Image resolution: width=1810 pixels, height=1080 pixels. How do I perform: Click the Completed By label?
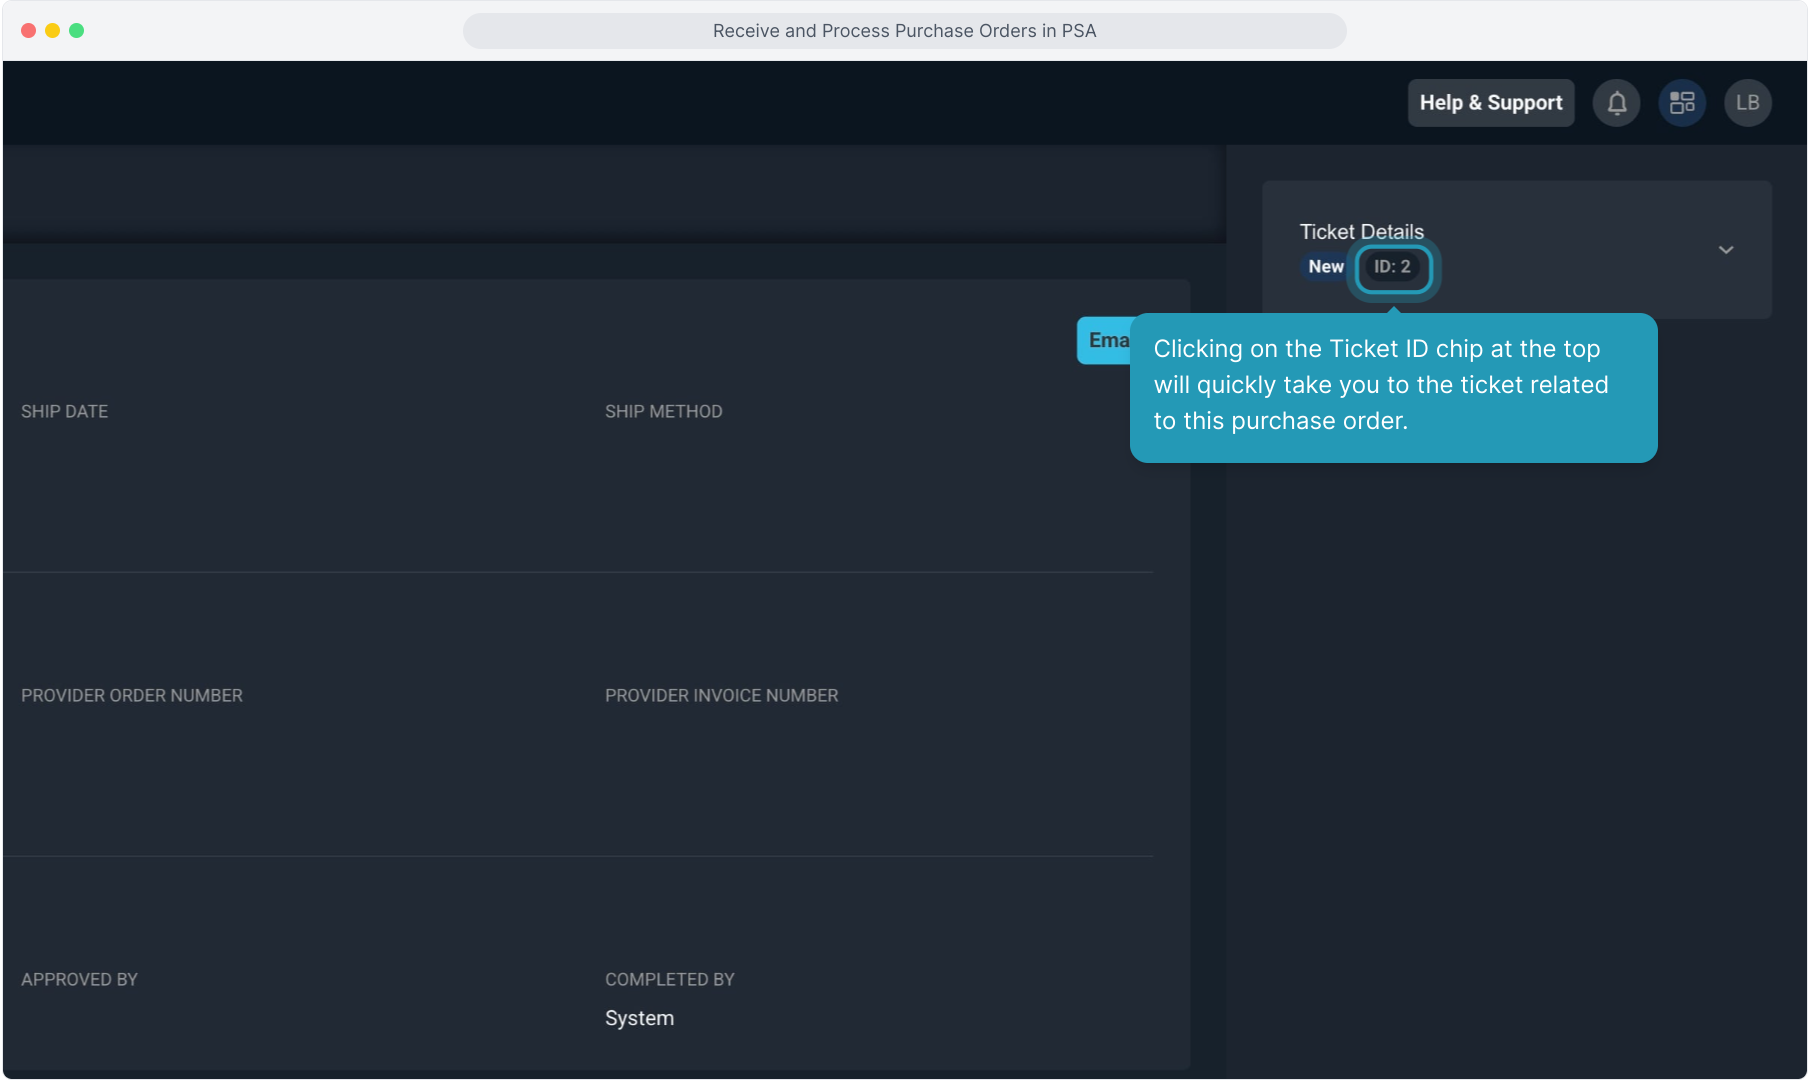click(x=669, y=980)
